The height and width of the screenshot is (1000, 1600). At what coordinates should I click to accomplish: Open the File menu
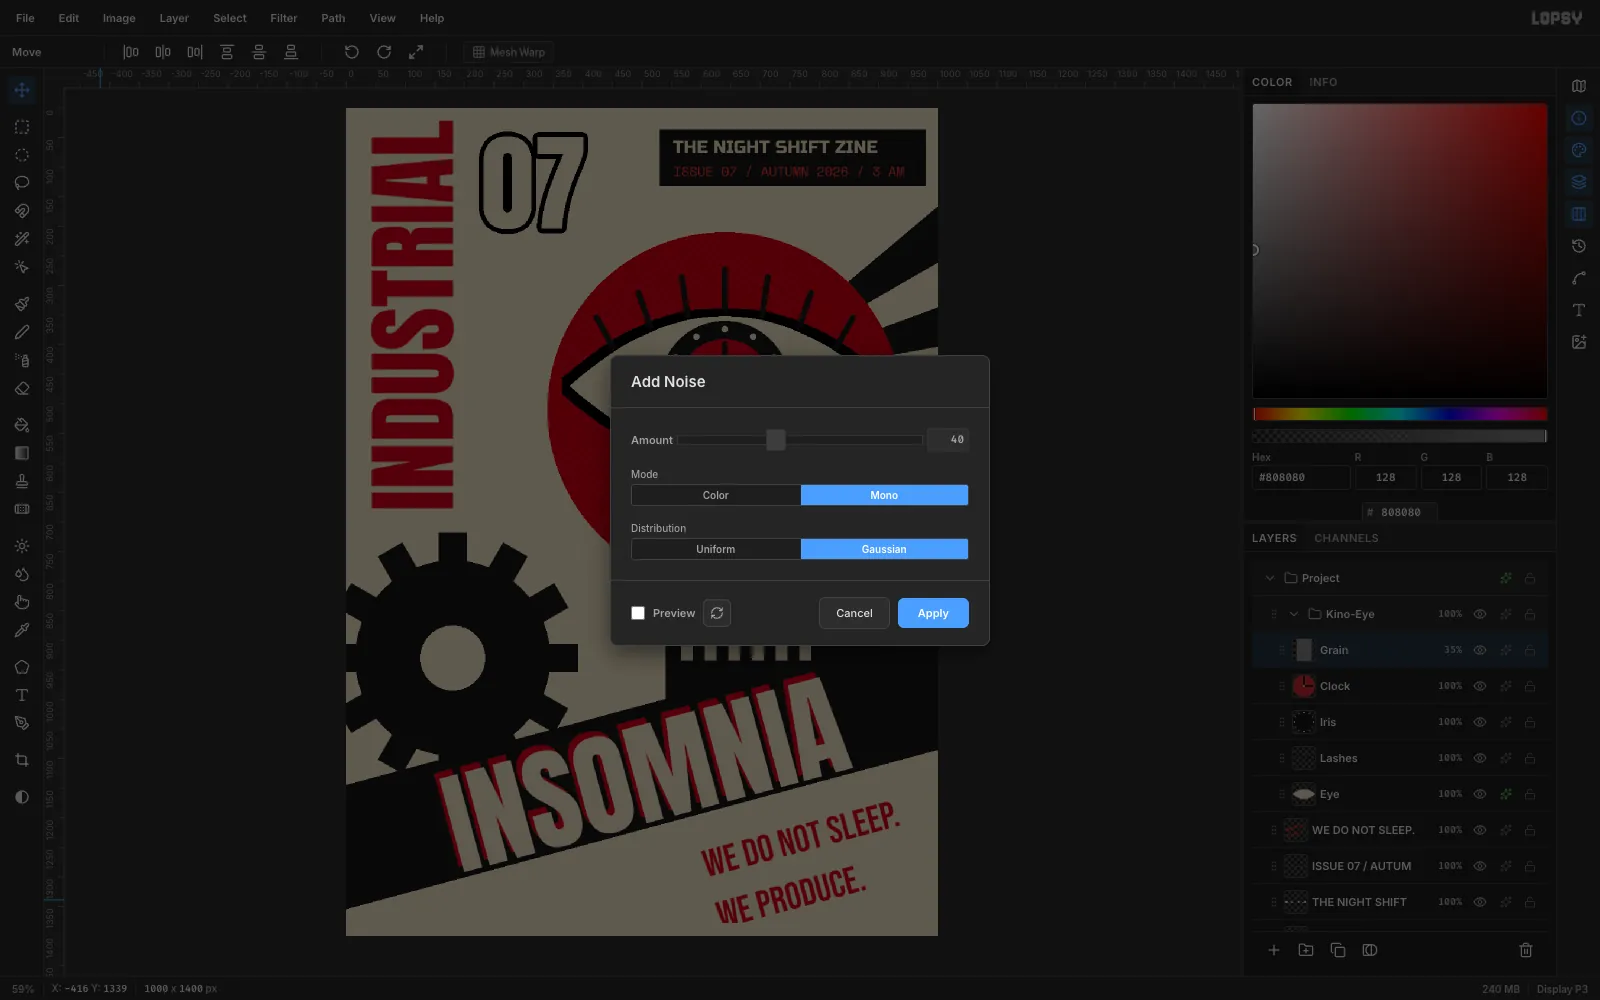[x=25, y=18]
